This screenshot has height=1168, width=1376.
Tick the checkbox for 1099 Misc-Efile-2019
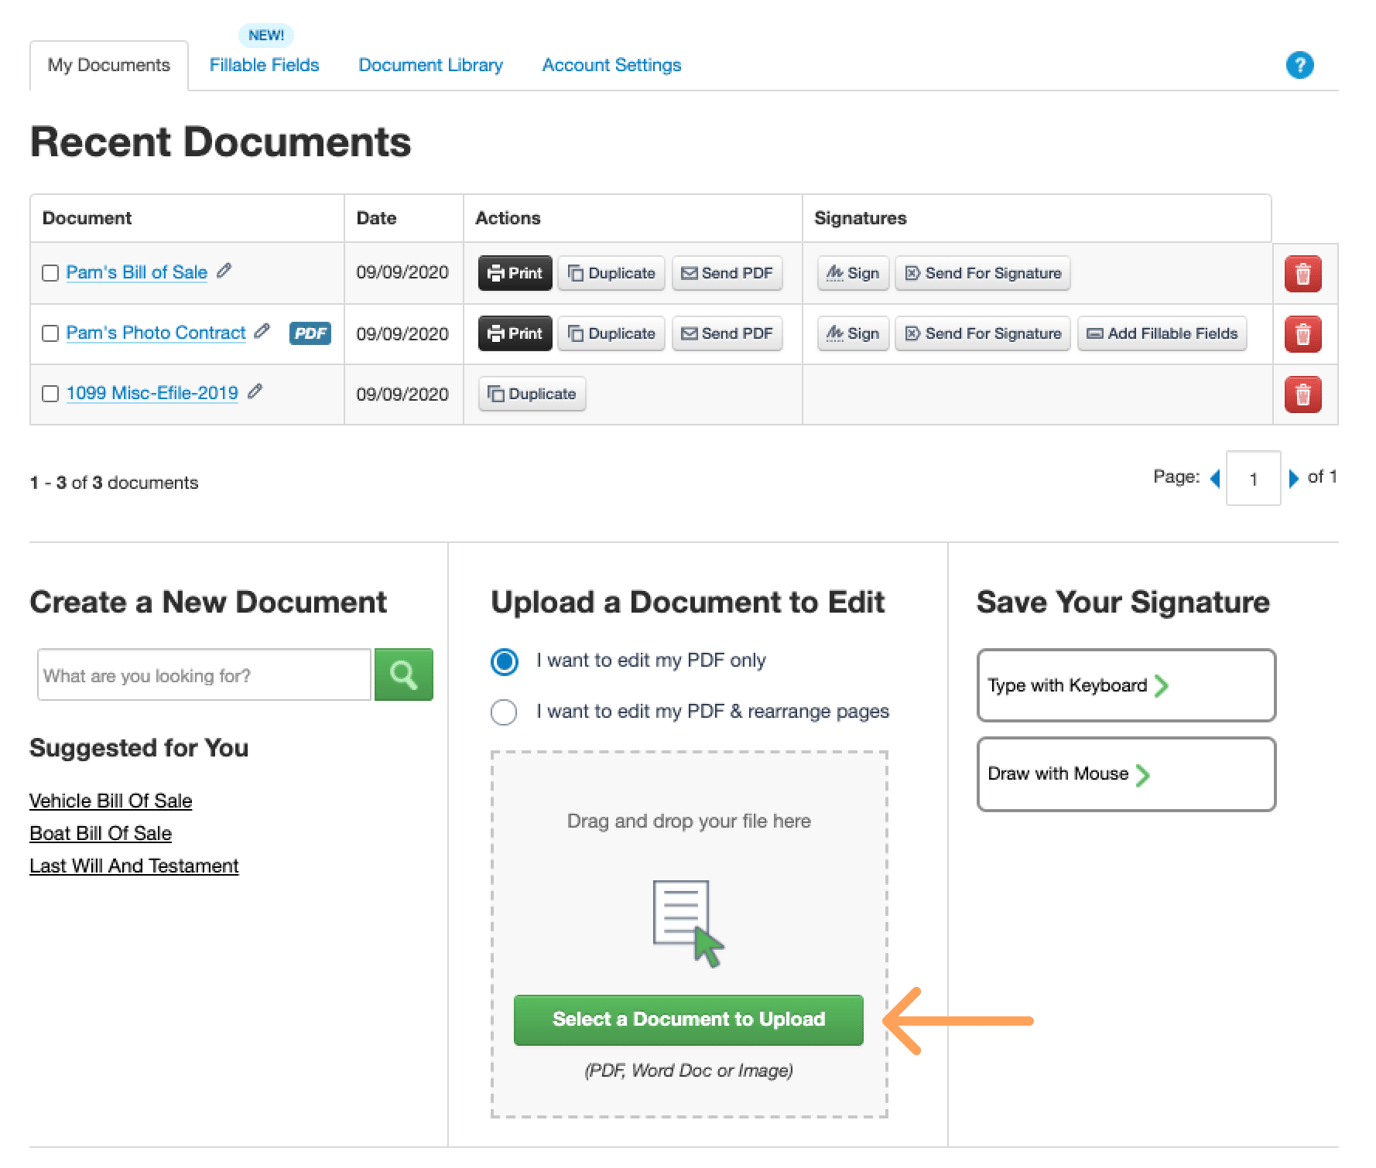pyautogui.click(x=50, y=394)
